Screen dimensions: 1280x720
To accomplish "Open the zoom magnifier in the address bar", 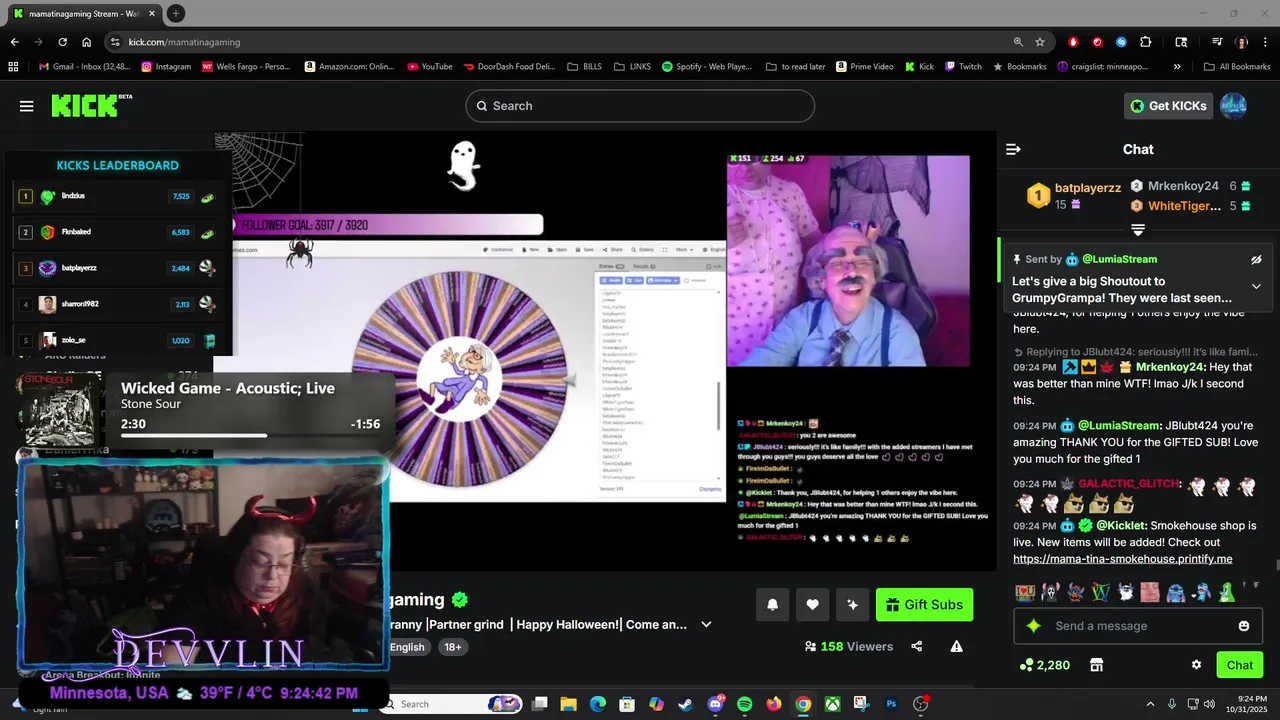I will click(x=1018, y=42).
